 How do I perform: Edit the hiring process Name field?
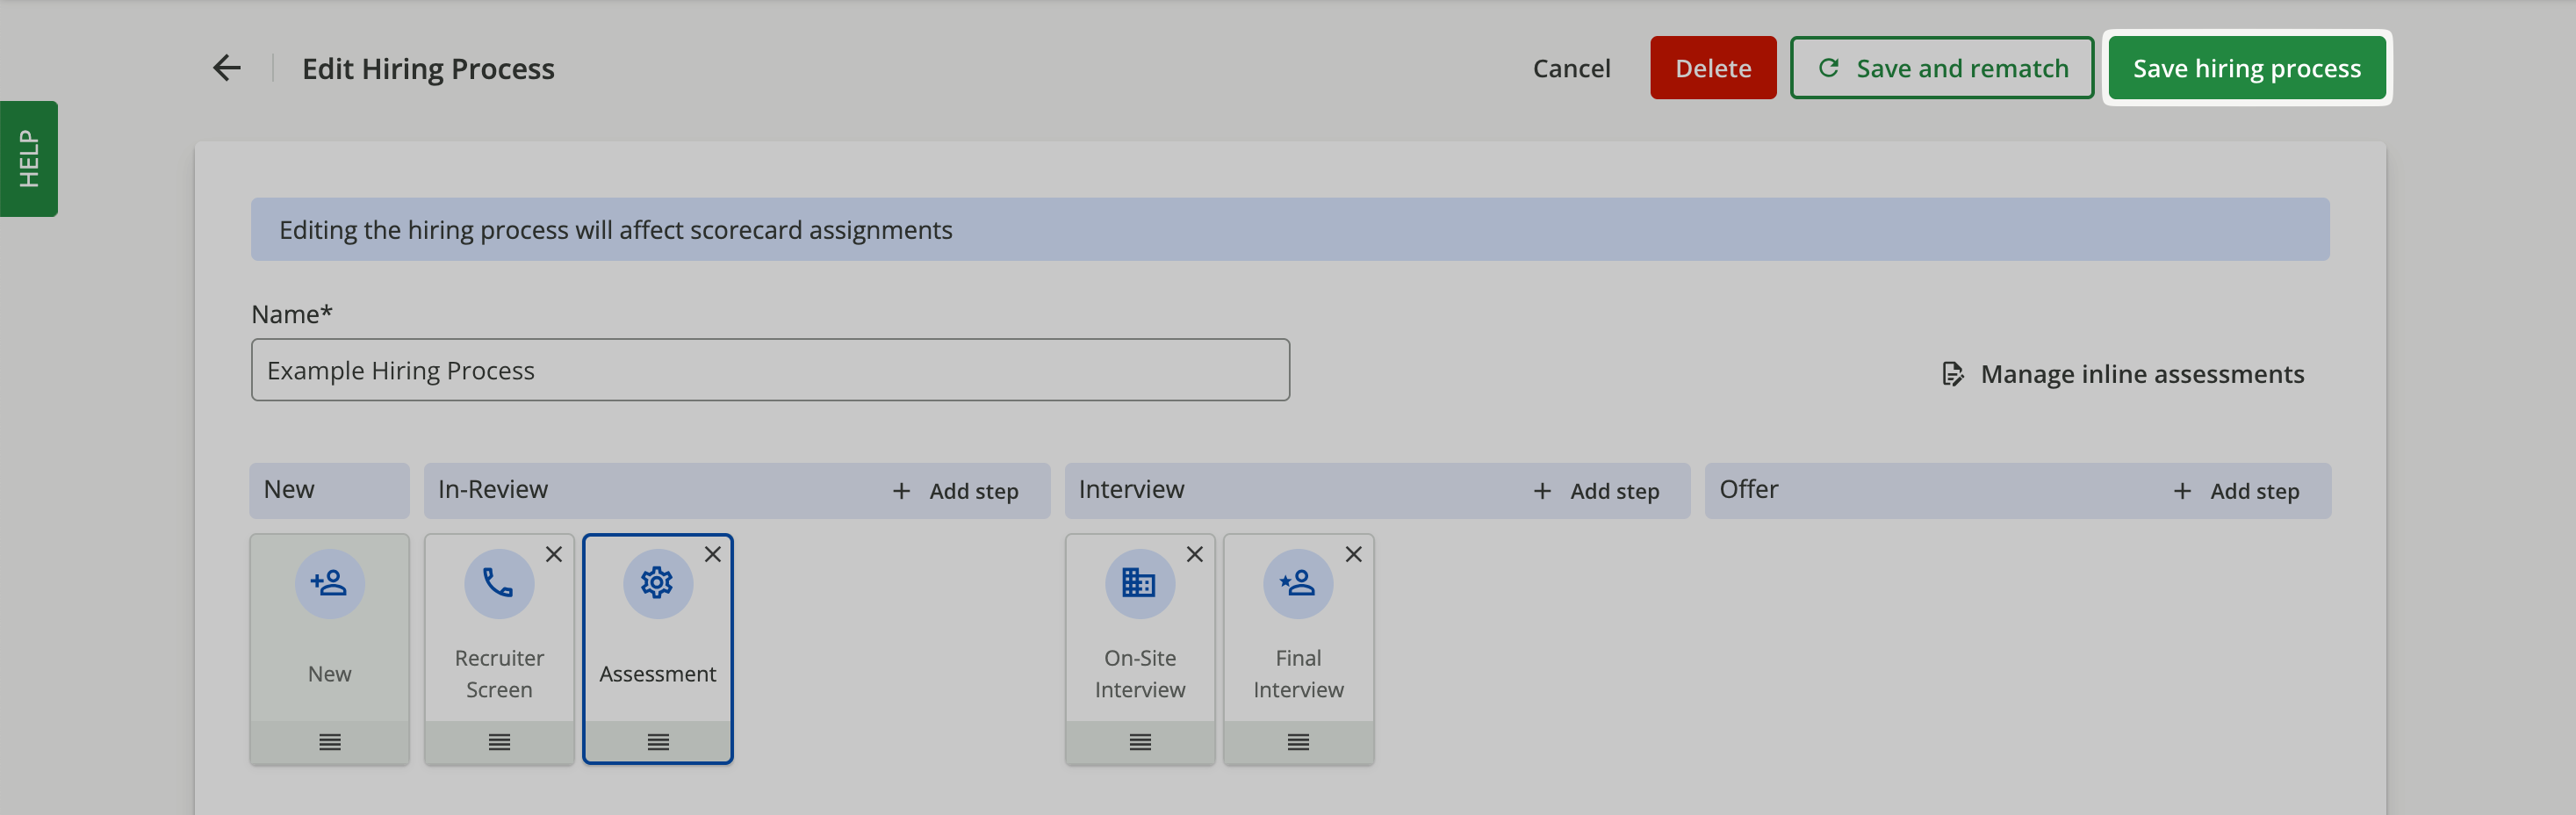coord(770,370)
